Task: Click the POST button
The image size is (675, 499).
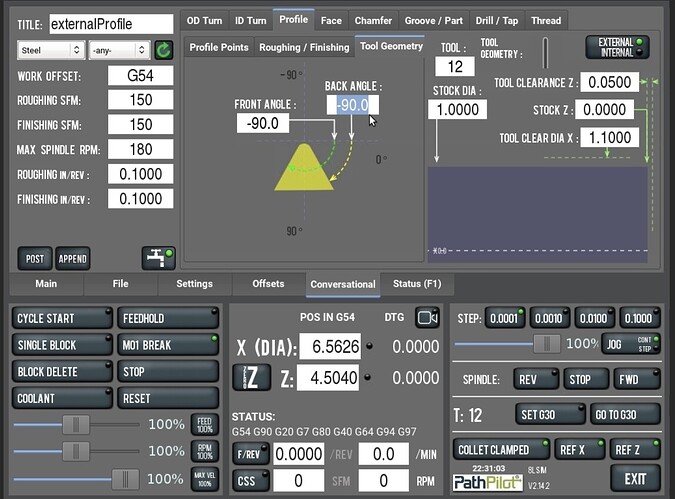Action: (x=35, y=259)
